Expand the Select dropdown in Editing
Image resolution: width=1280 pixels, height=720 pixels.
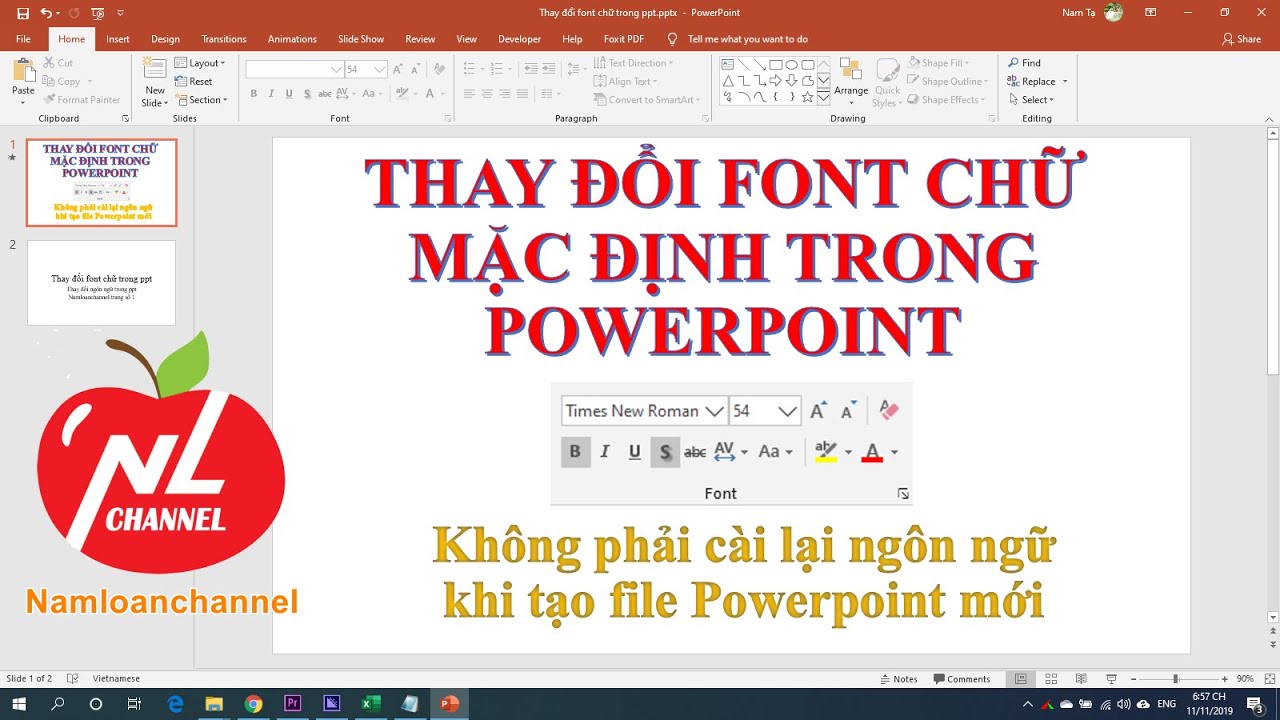click(1031, 100)
